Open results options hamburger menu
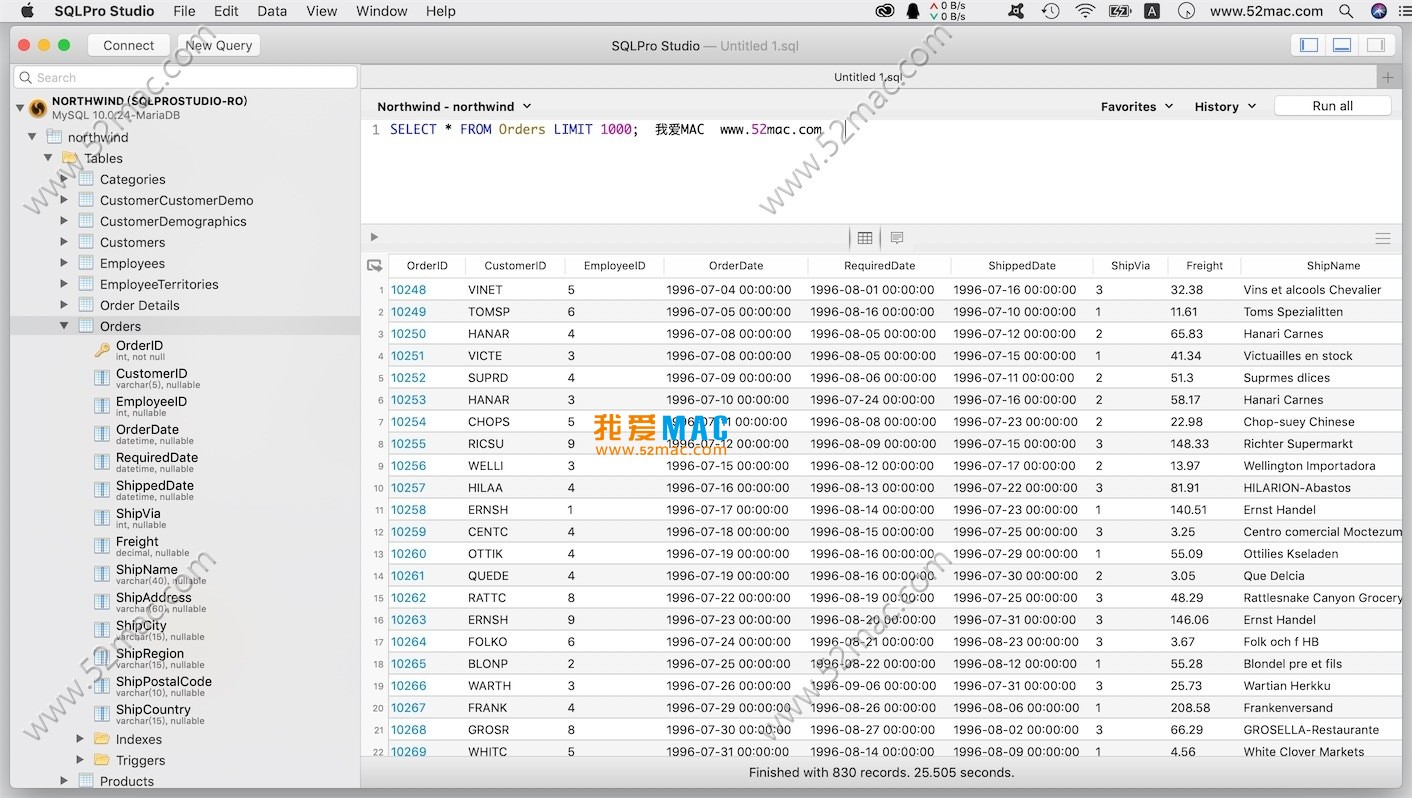Screen dimensions: 1412x798 point(1383,238)
